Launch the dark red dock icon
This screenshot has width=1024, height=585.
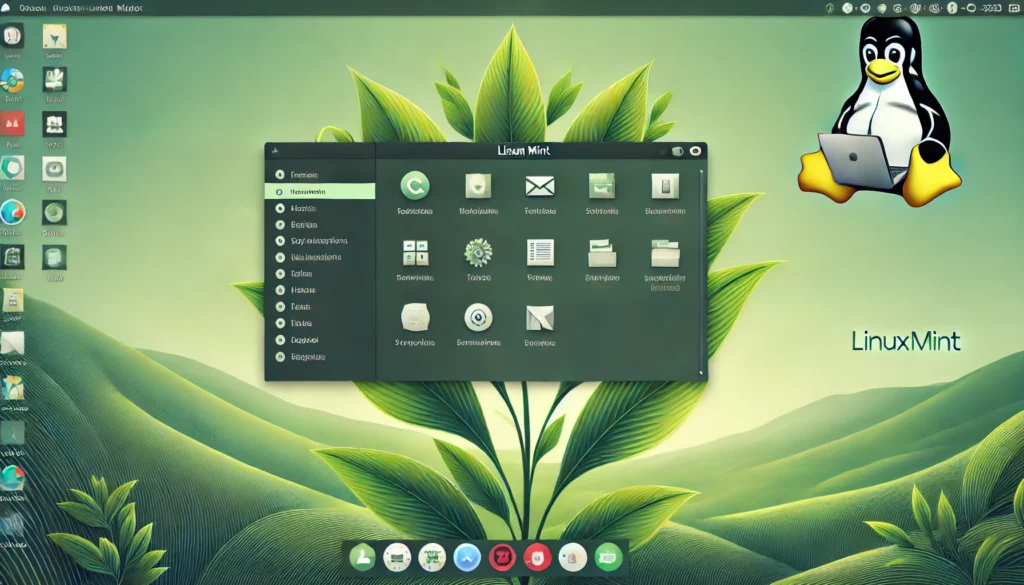[x=503, y=557]
